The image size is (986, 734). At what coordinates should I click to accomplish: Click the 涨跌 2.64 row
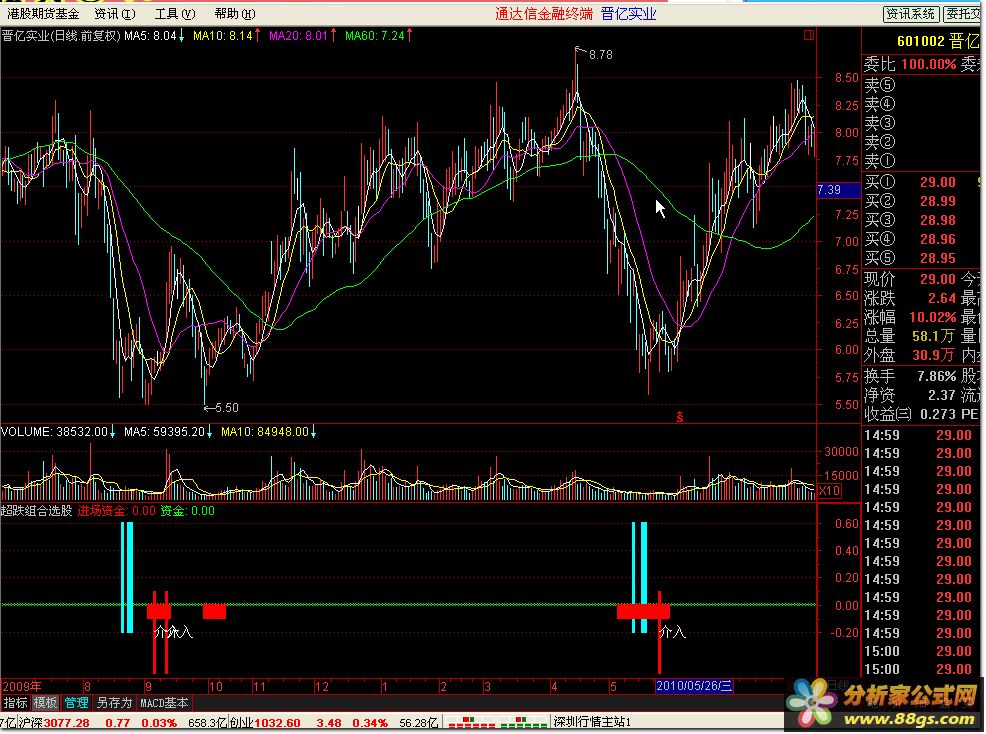point(910,298)
